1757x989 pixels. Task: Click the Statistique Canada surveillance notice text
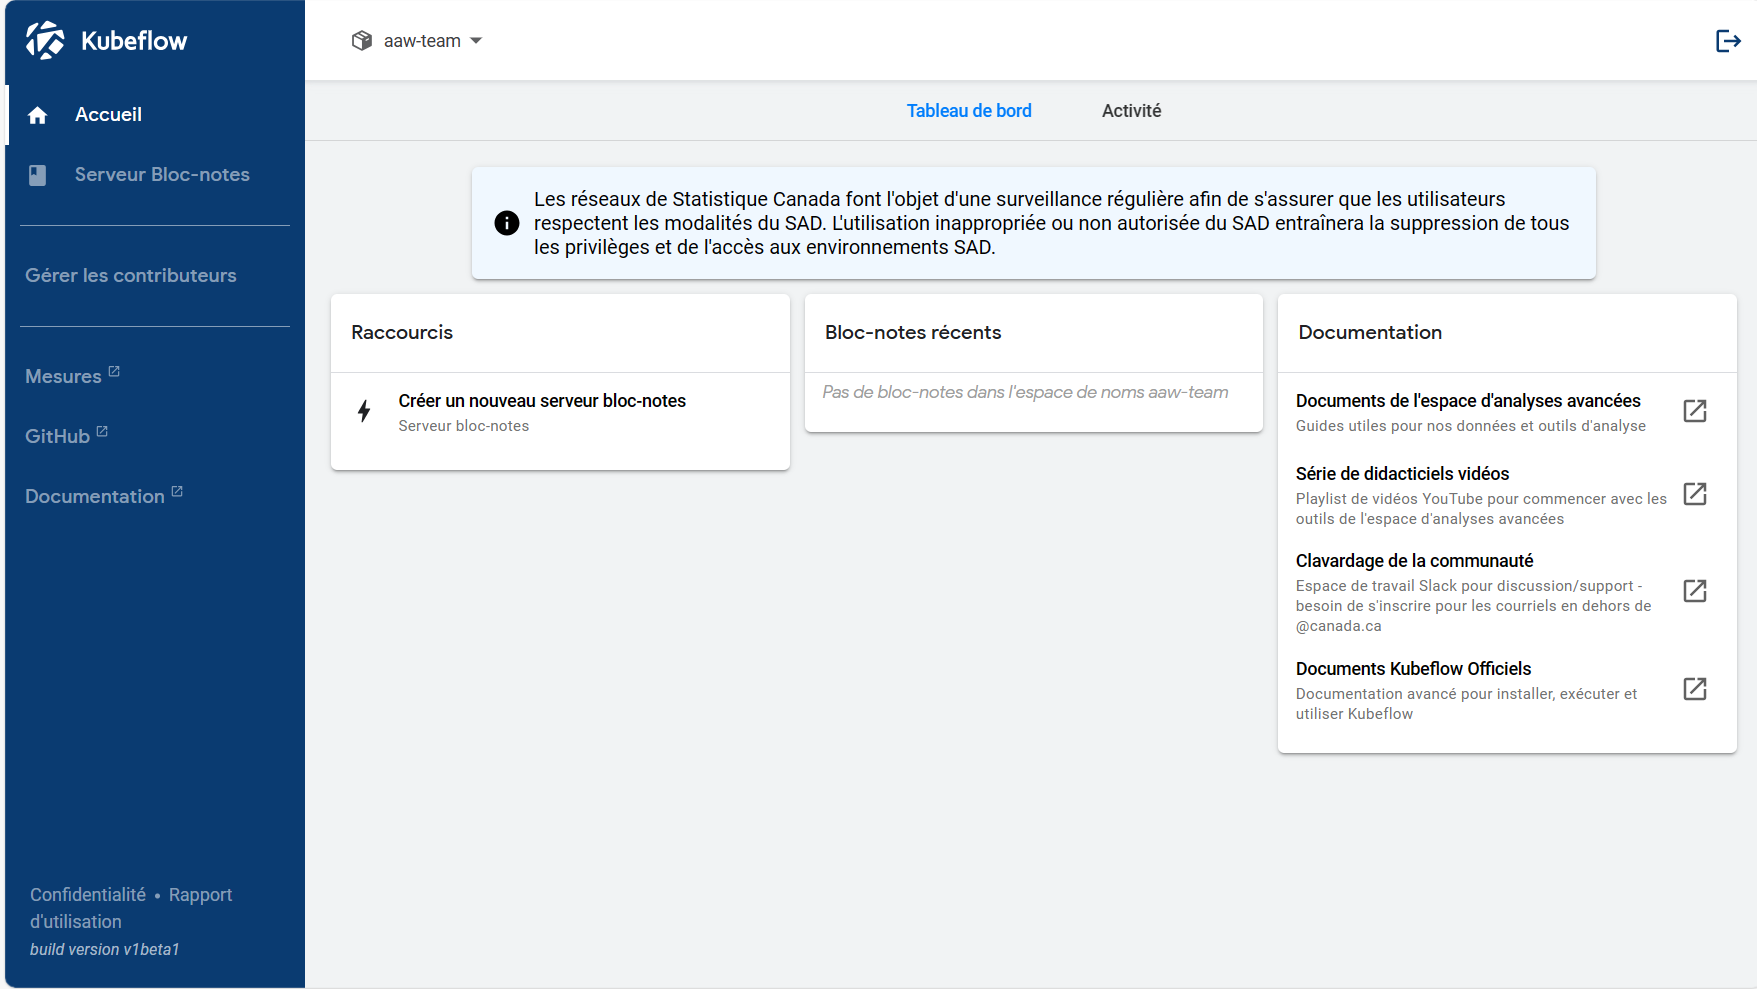tap(1051, 223)
